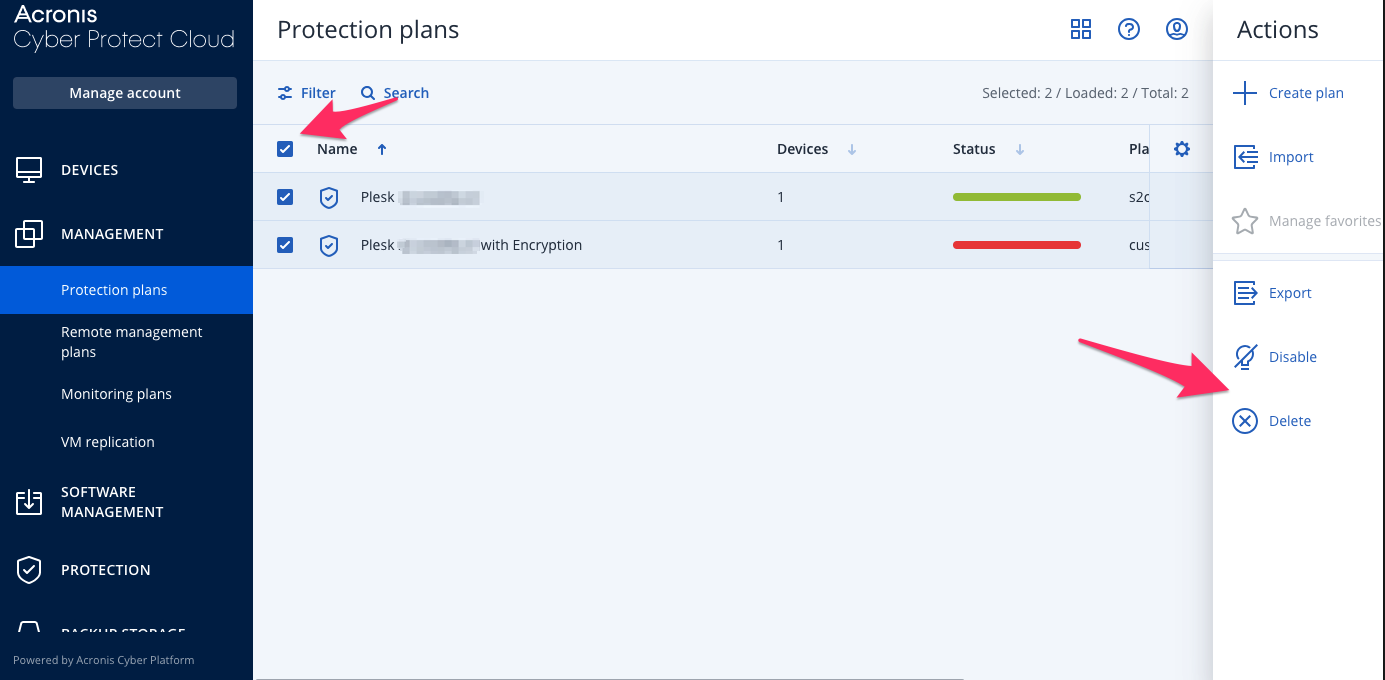Click the 'Protection plans' page title

pos(368,30)
